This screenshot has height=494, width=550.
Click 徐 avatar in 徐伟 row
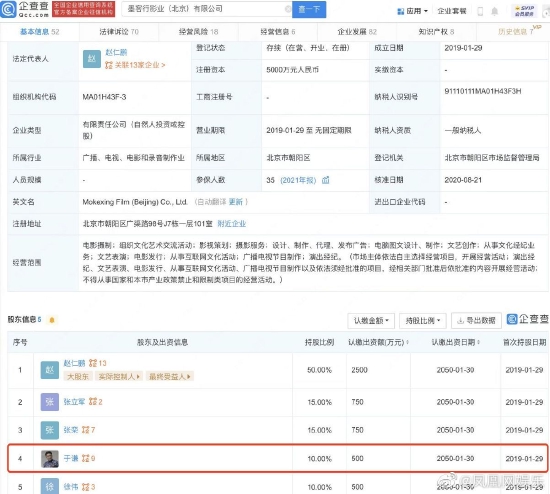tap(50, 486)
